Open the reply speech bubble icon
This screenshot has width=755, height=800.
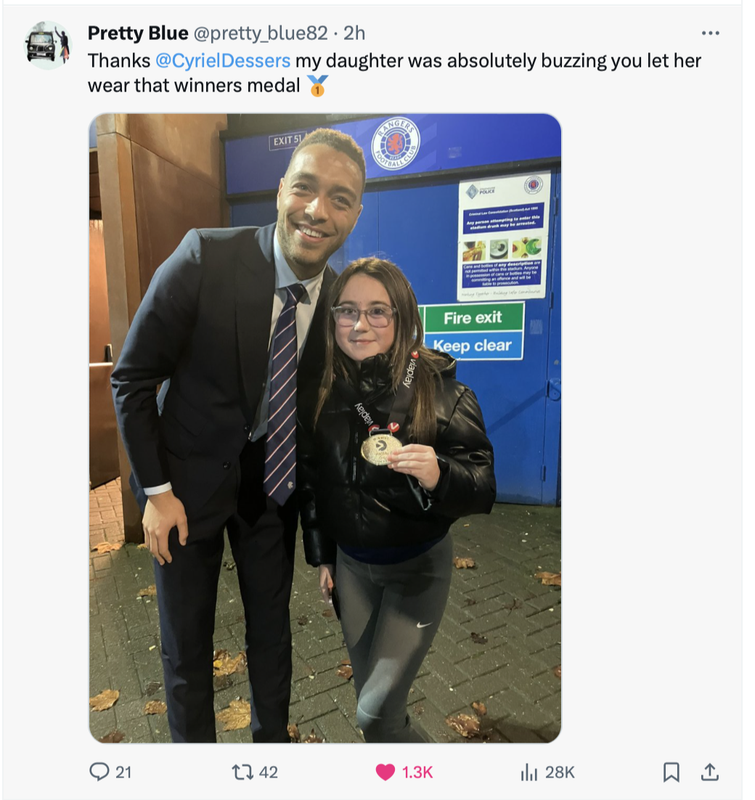click(99, 771)
